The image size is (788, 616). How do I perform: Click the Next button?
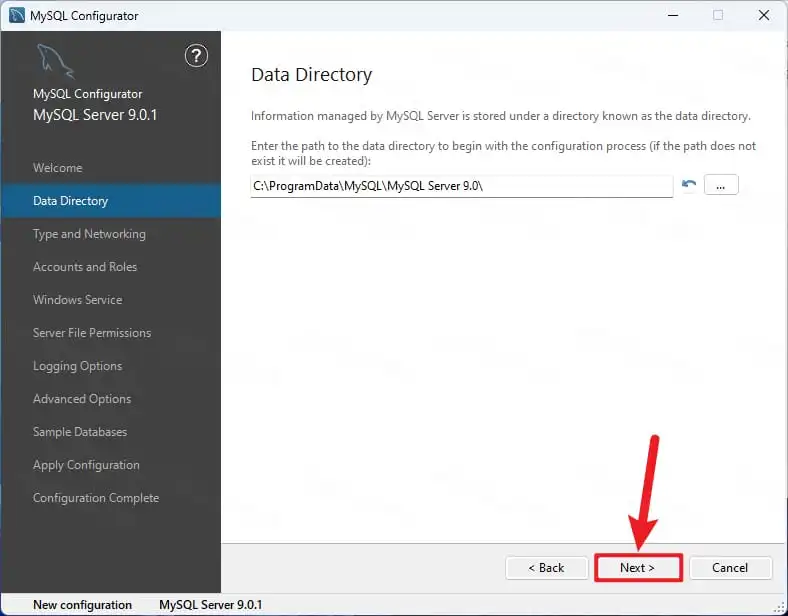point(638,568)
